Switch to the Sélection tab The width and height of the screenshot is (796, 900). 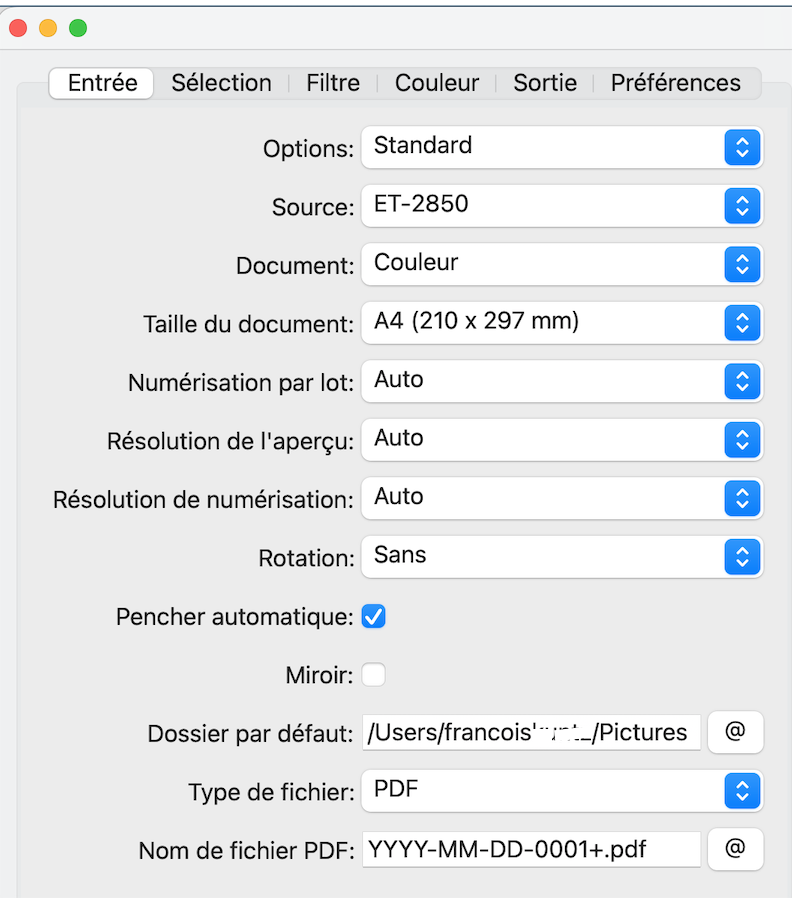coord(221,83)
